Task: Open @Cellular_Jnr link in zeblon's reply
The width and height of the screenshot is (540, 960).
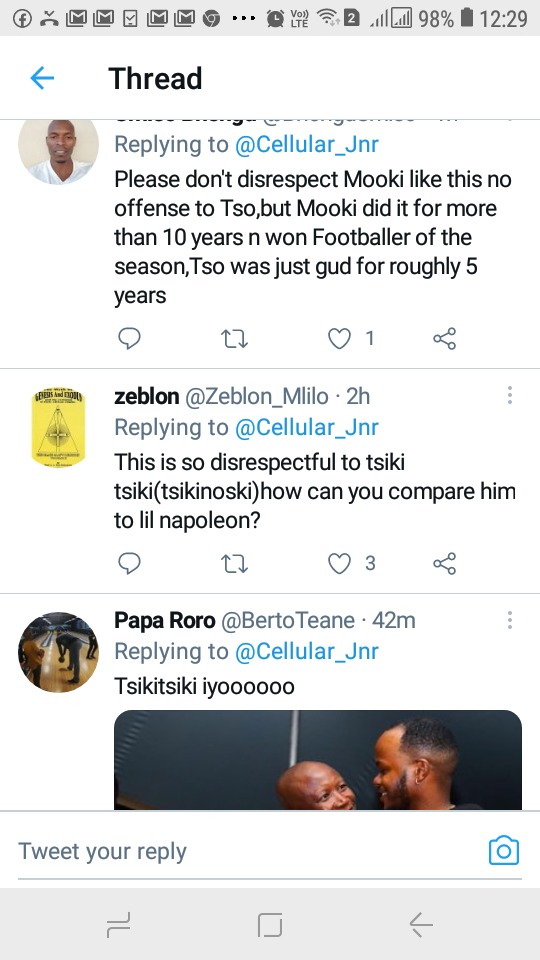Action: (x=307, y=427)
